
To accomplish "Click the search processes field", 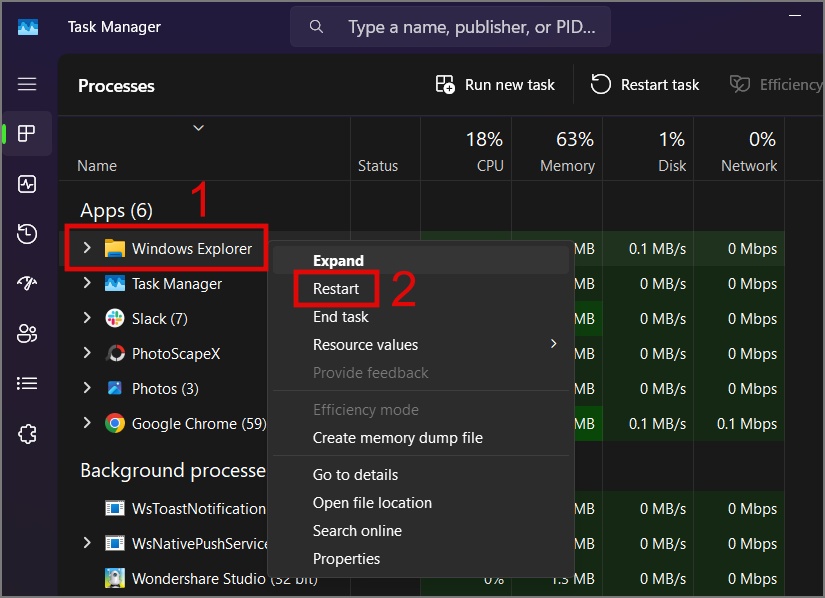I will [x=449, y=26].
